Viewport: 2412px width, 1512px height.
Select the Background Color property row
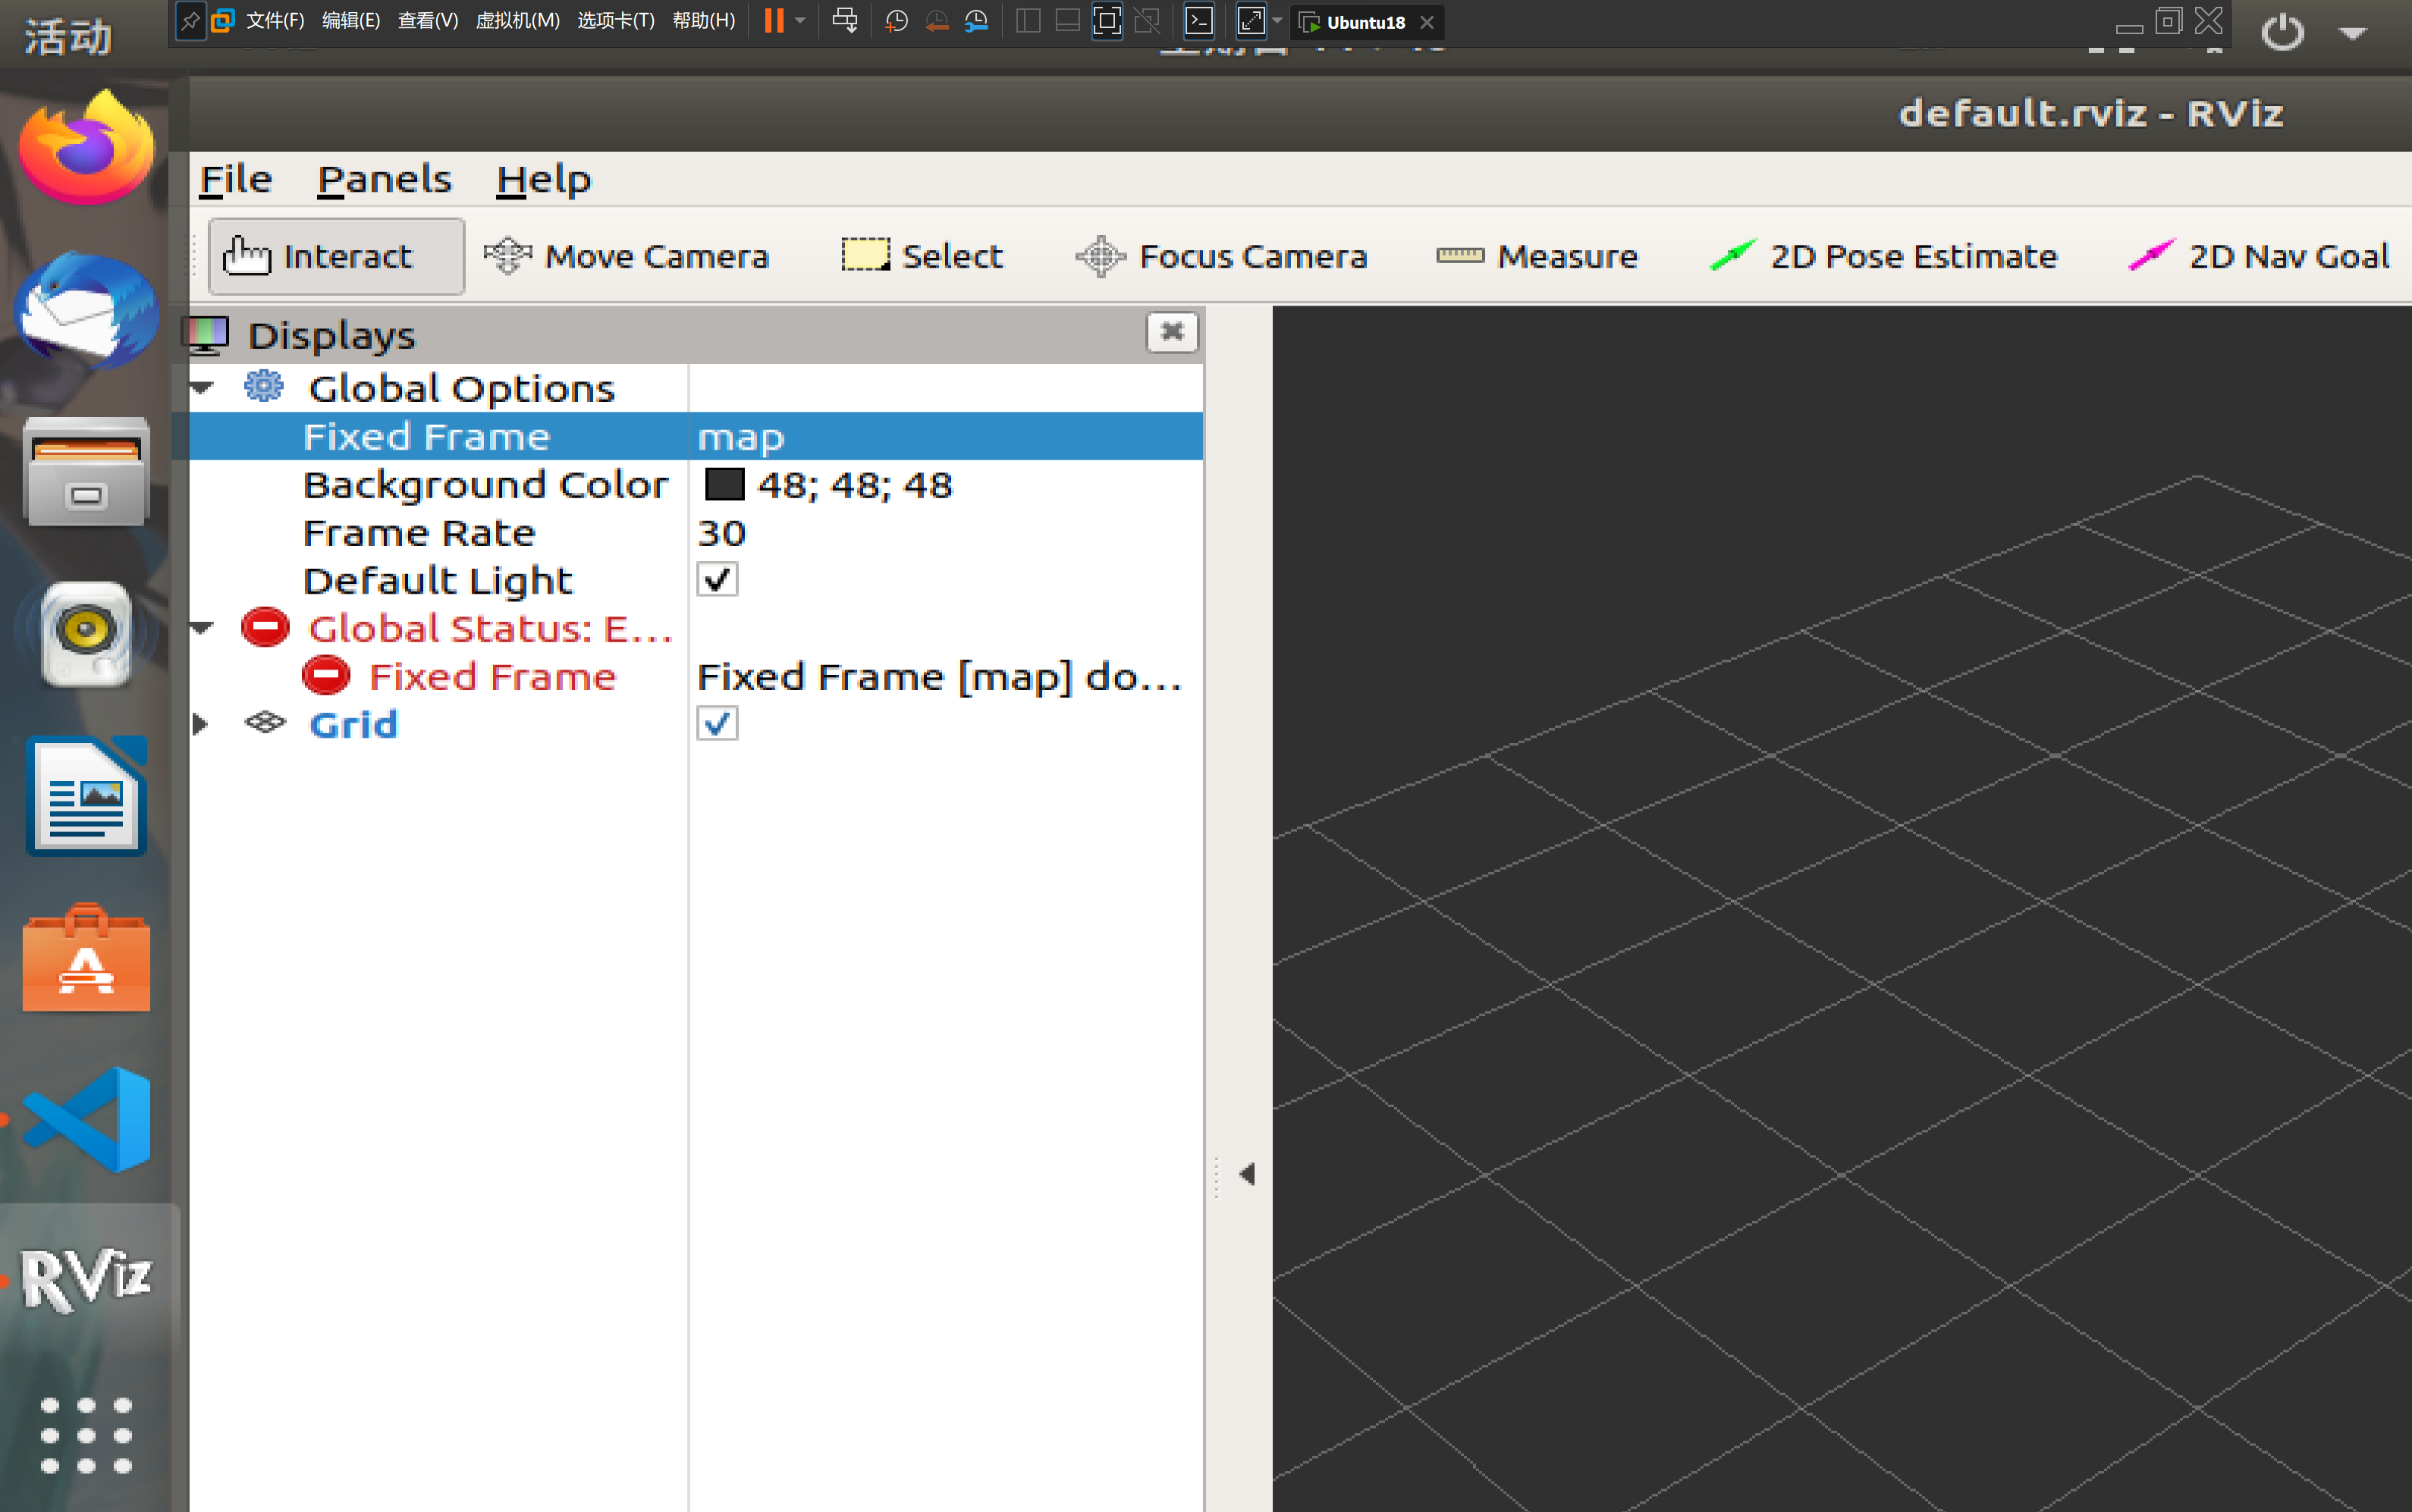[695, 485]
